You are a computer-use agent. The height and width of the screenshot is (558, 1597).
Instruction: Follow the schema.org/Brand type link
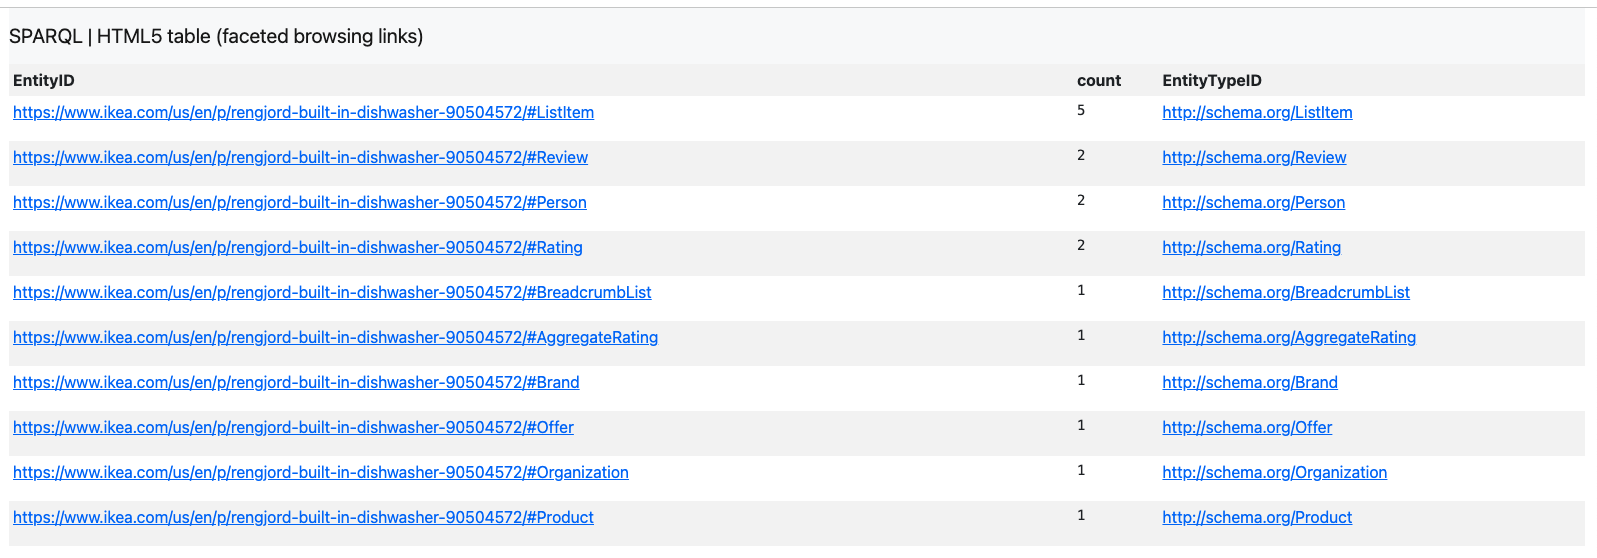click(1250, 383)
